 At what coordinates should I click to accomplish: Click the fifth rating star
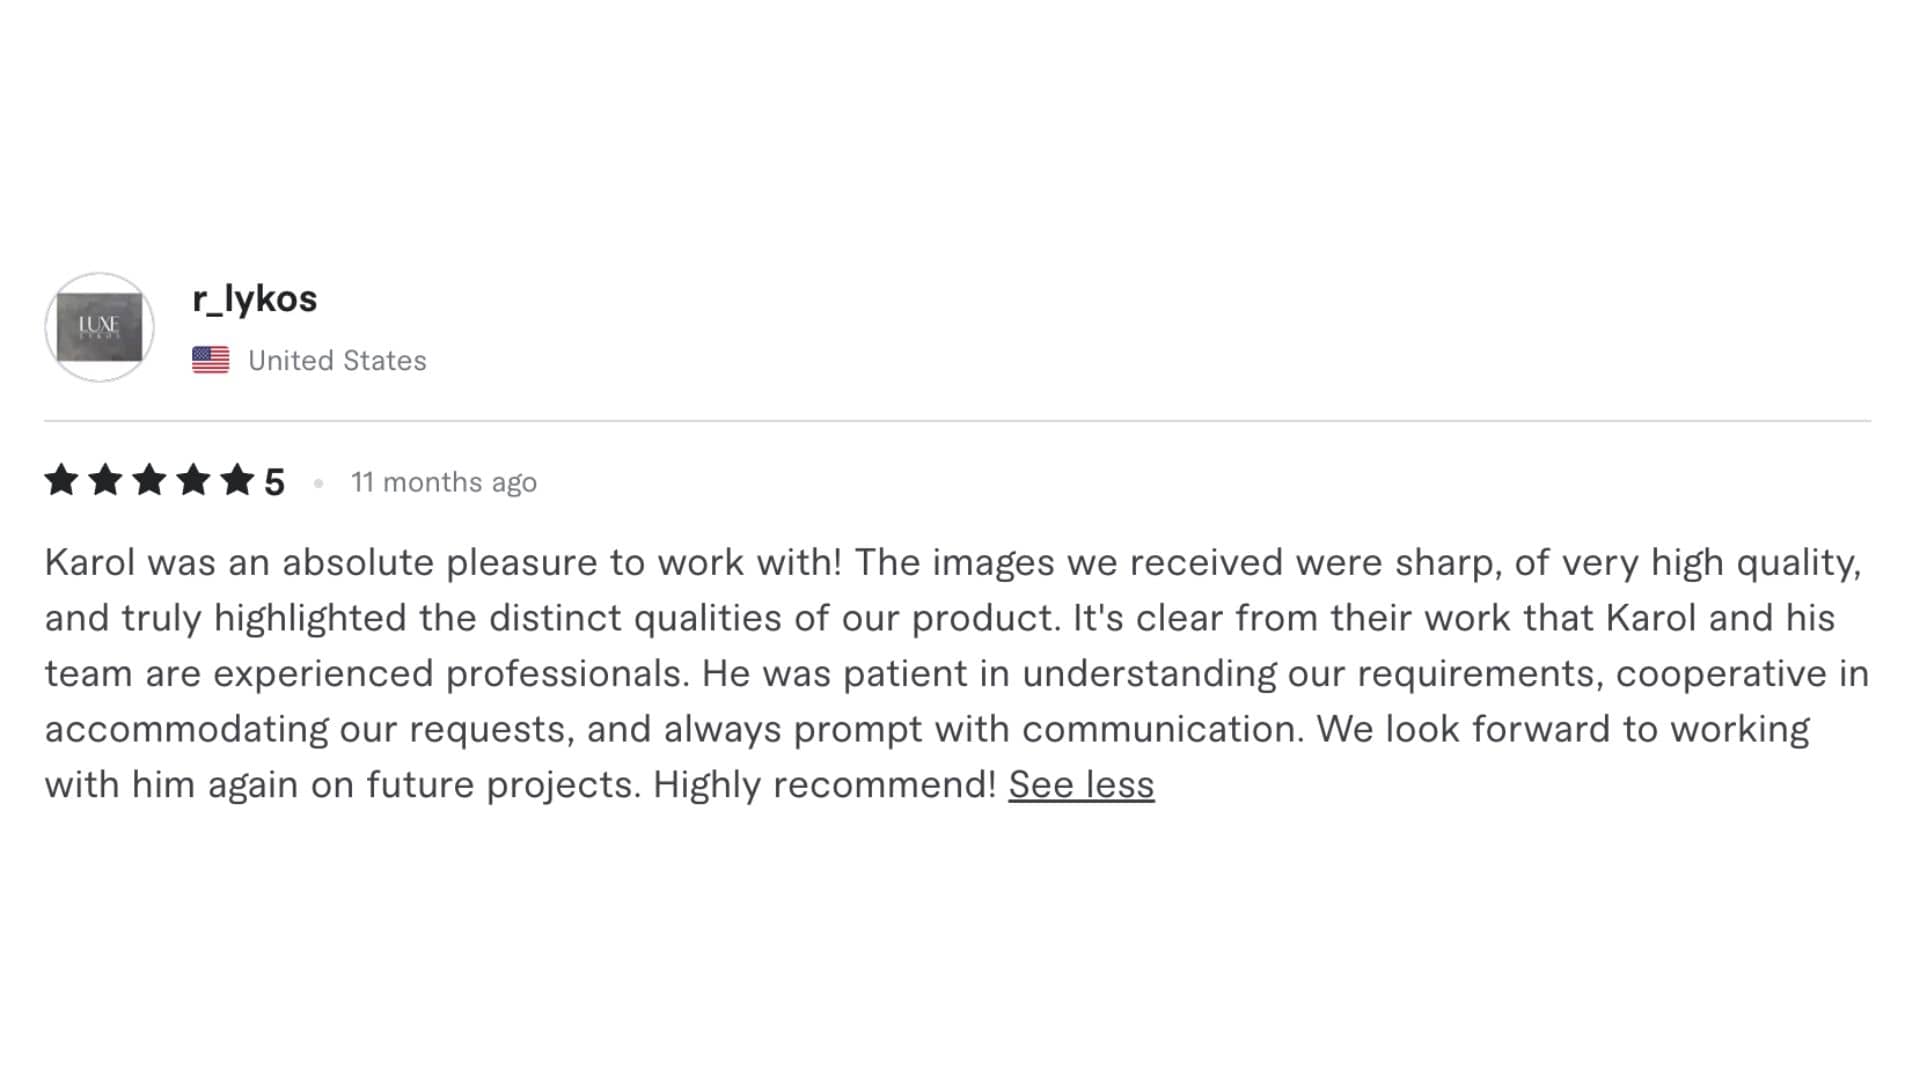pyautogui.click(x=237, y=480)
